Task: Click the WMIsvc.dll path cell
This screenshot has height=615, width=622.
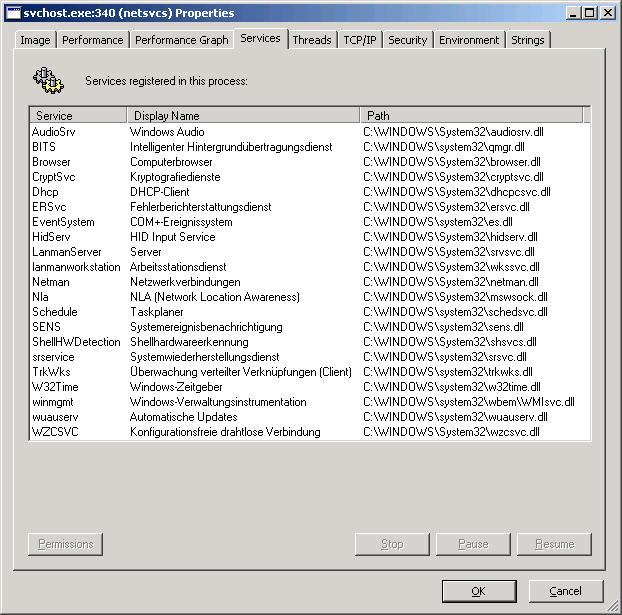Action: (x=469, y=402)
